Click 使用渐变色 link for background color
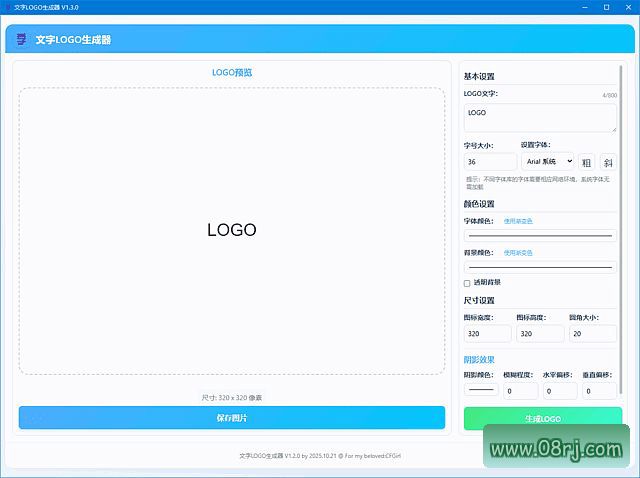The height and width of the screenshot is (478, 640). click(x=518, y=253)
